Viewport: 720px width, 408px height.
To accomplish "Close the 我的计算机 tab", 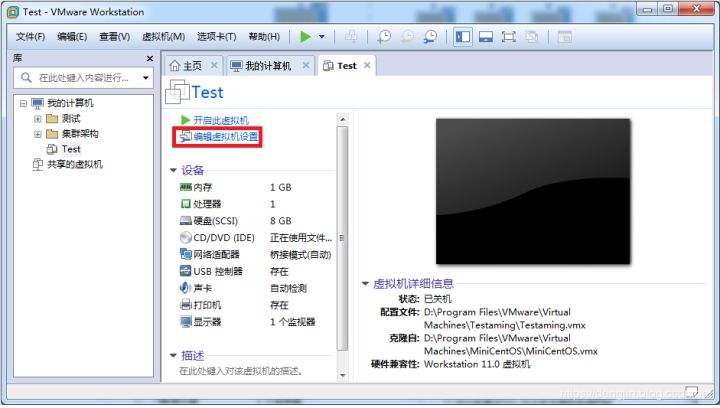I will pyautogui.click(x=306, y=65).
